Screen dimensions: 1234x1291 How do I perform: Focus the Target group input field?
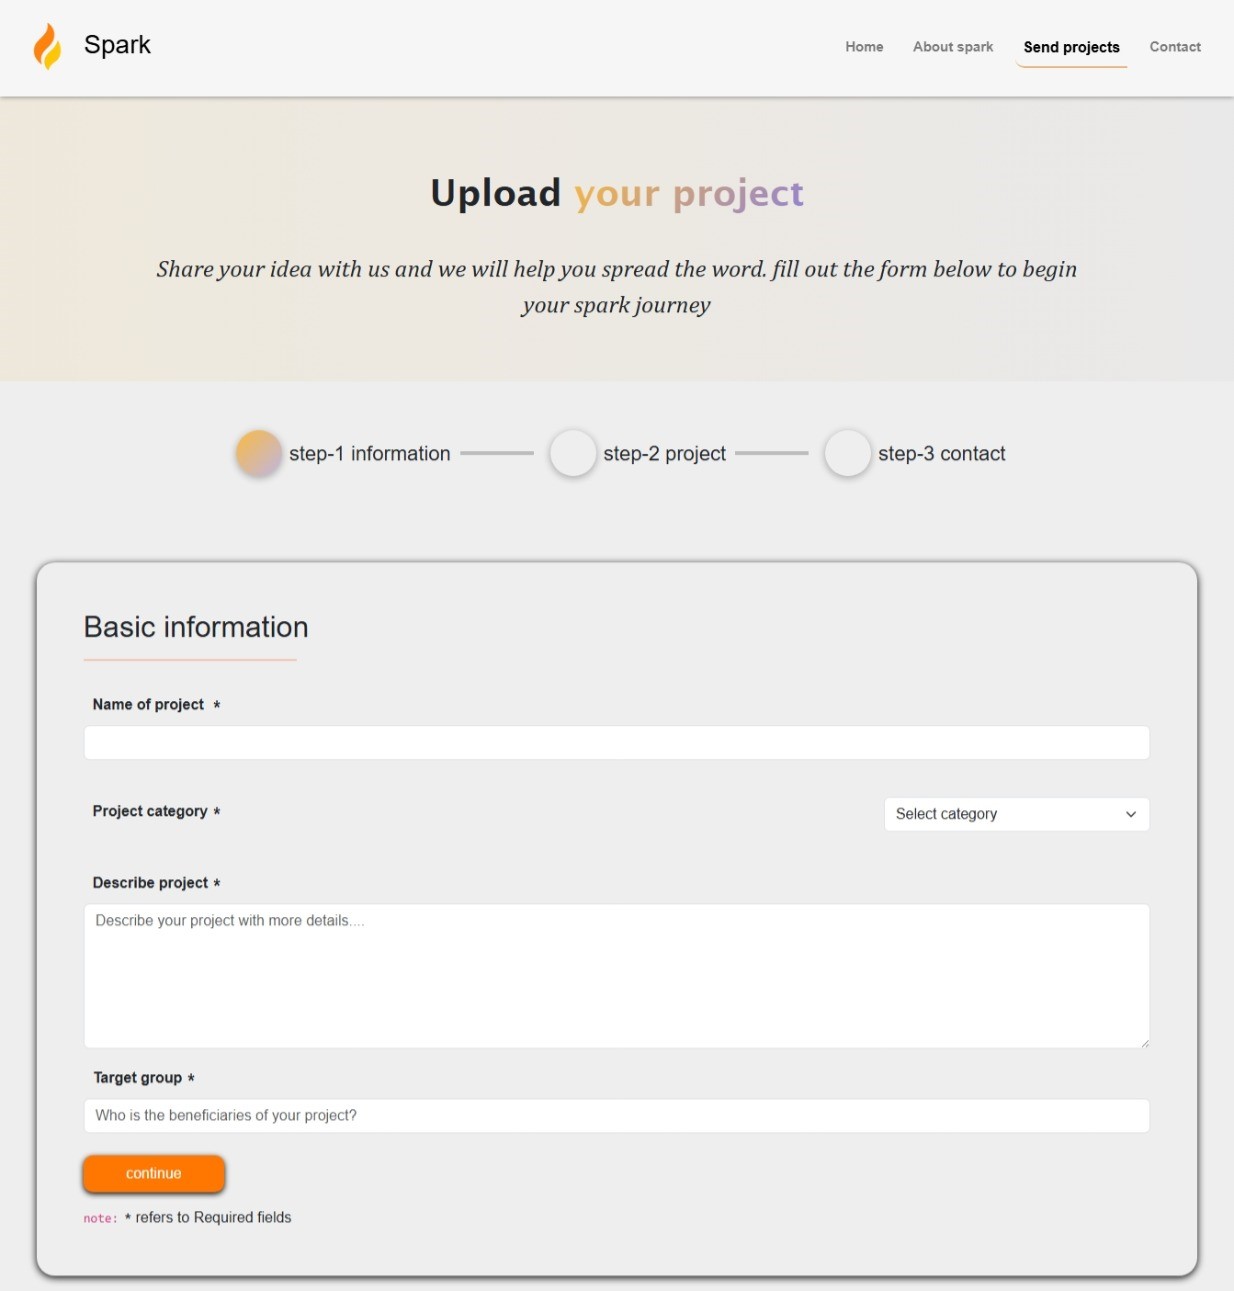tap(616, 1116)
